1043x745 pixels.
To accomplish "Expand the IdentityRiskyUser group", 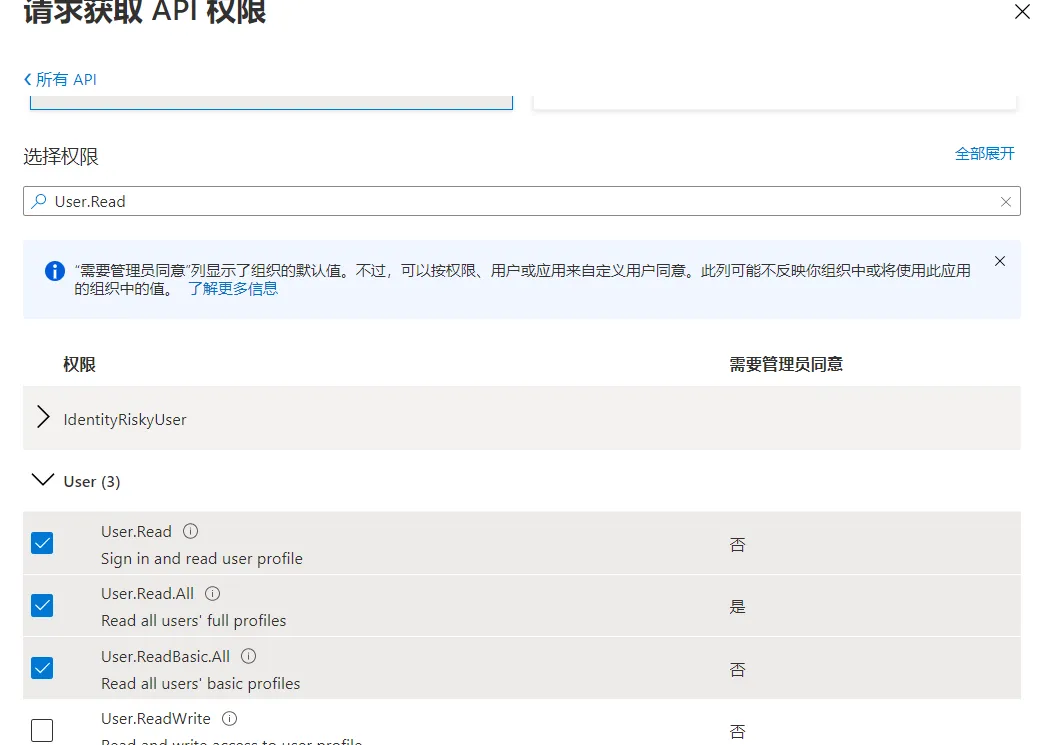I will (43, 416).
